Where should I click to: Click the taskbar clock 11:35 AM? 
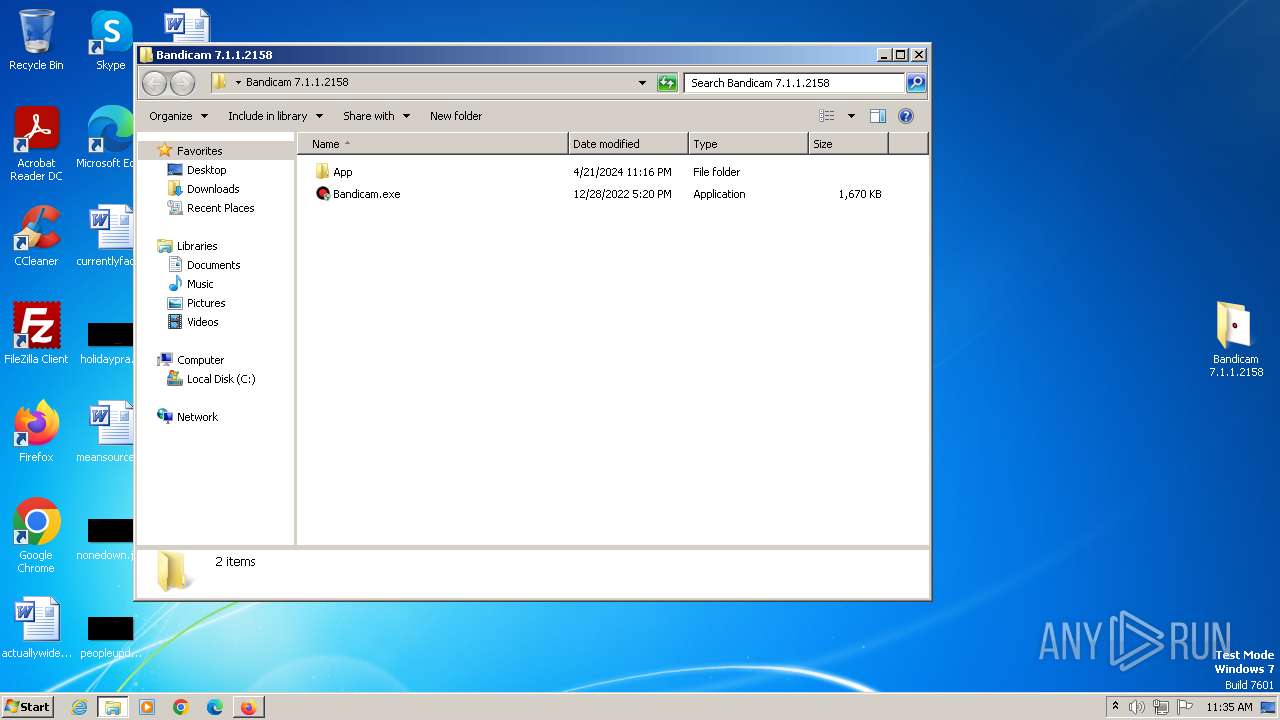click(x=1229, y=707)
